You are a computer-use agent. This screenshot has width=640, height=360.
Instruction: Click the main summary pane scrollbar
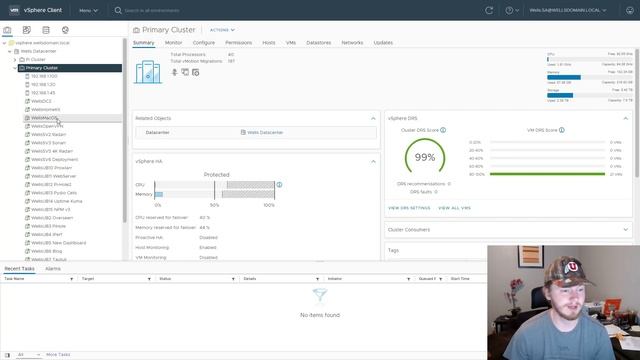point(637,113)
